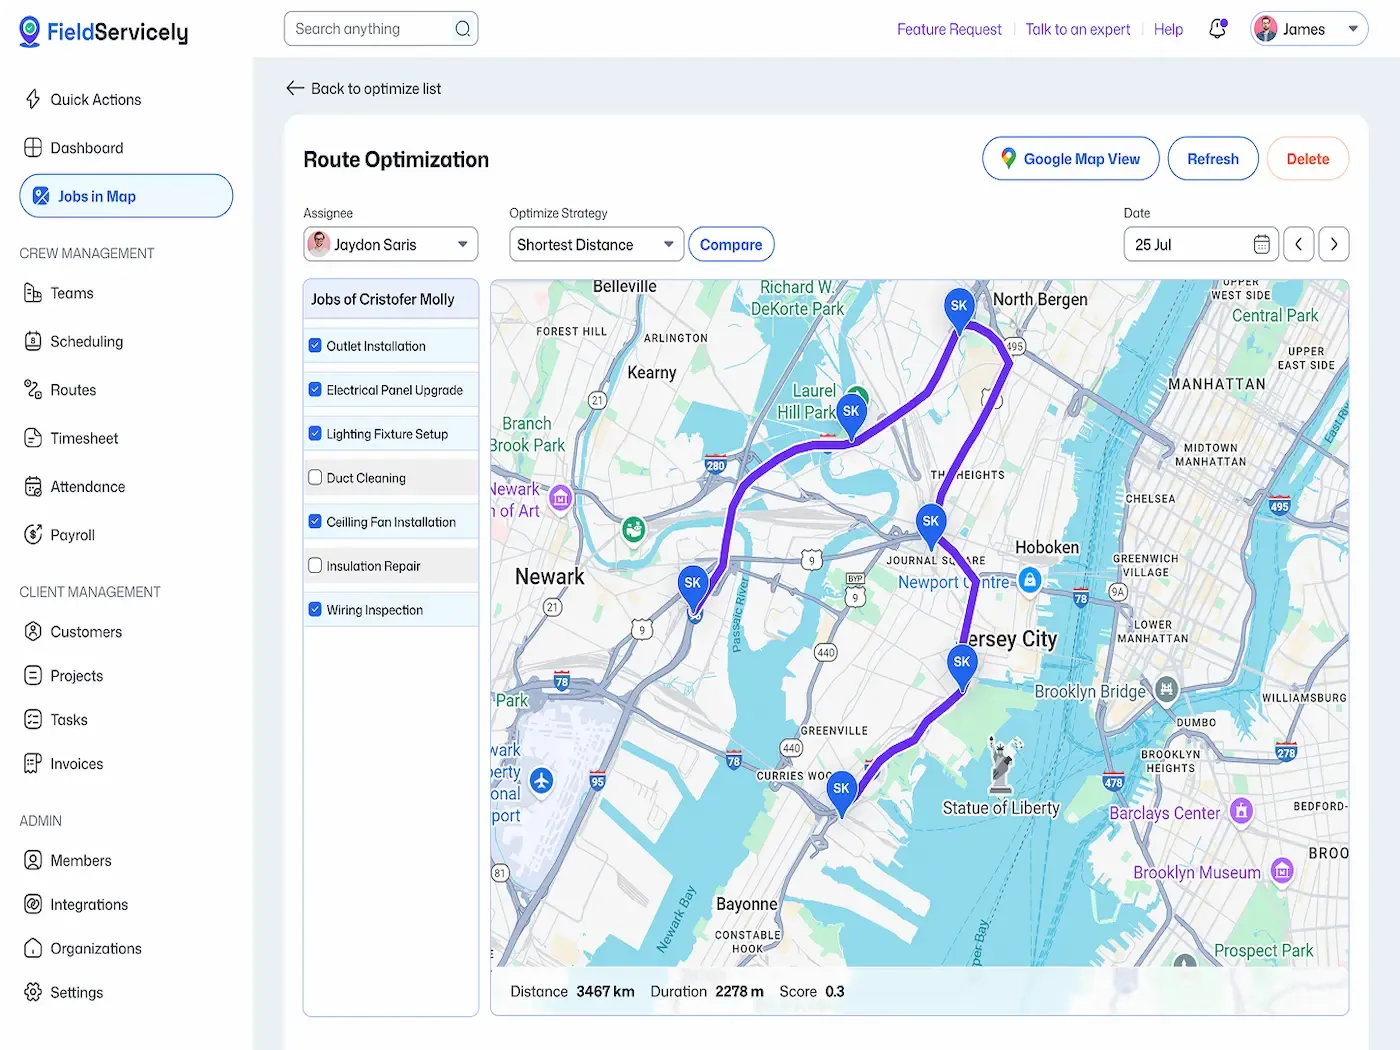The image size is (1400, 1050).
Task: Open Payroll from the sidebar icon
Action: pyautogui.click(x=33, y=534)
